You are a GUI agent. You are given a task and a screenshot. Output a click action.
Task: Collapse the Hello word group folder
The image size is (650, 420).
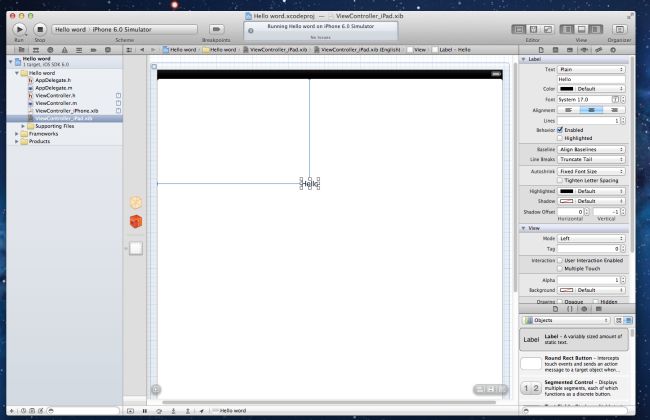tap(17, 73)
